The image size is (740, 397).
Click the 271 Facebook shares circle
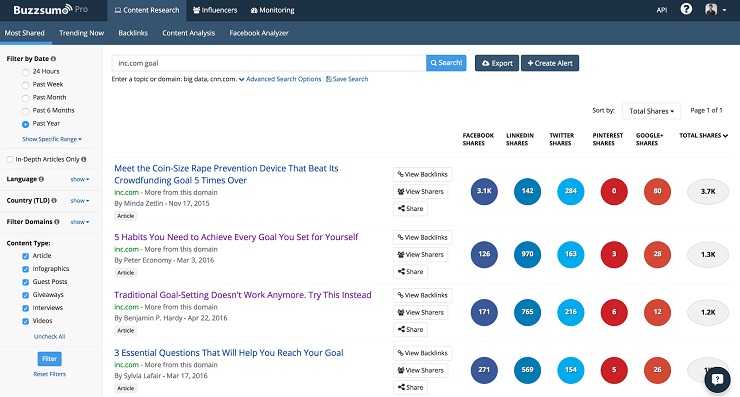[x=484, y=370]
